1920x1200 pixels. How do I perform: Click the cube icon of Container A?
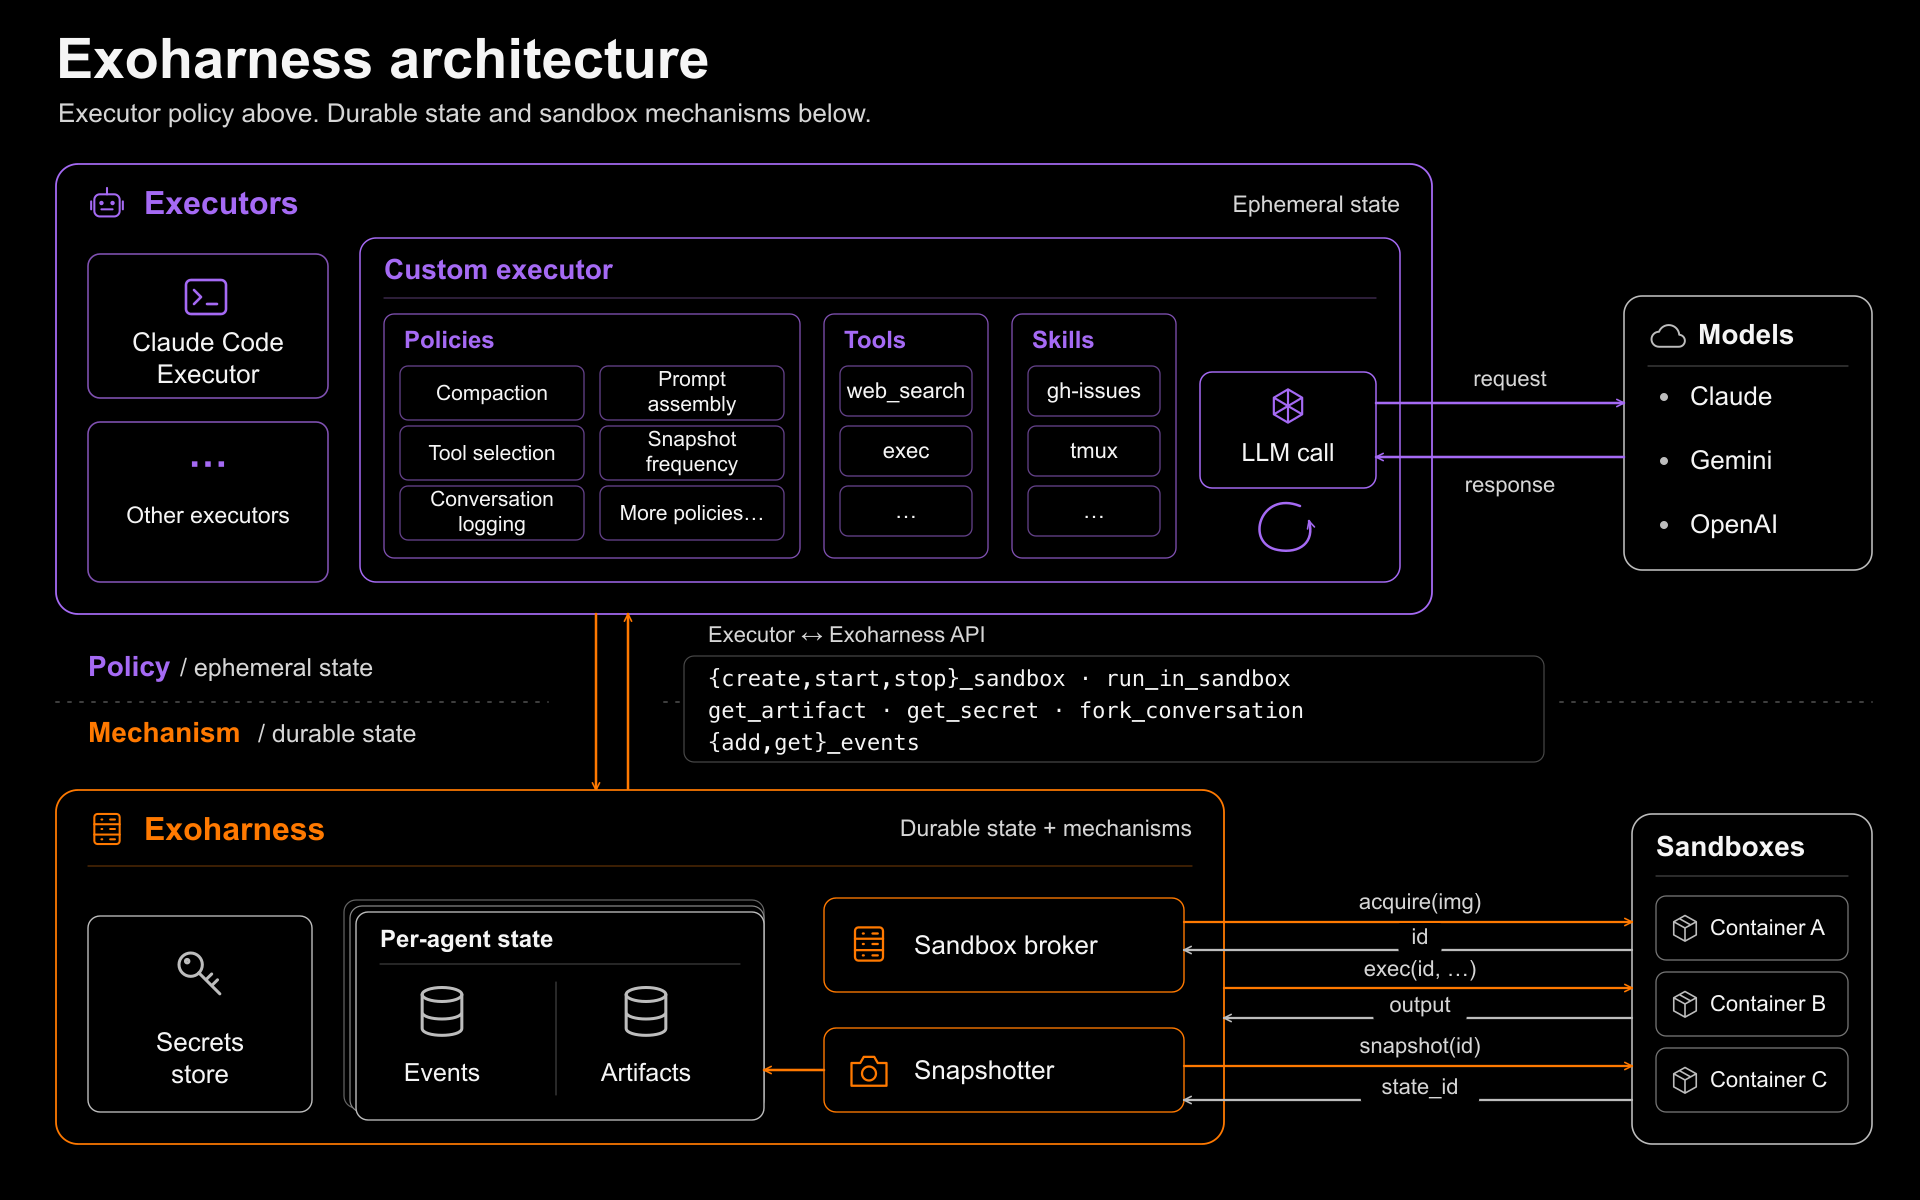tap(1685, 928)
